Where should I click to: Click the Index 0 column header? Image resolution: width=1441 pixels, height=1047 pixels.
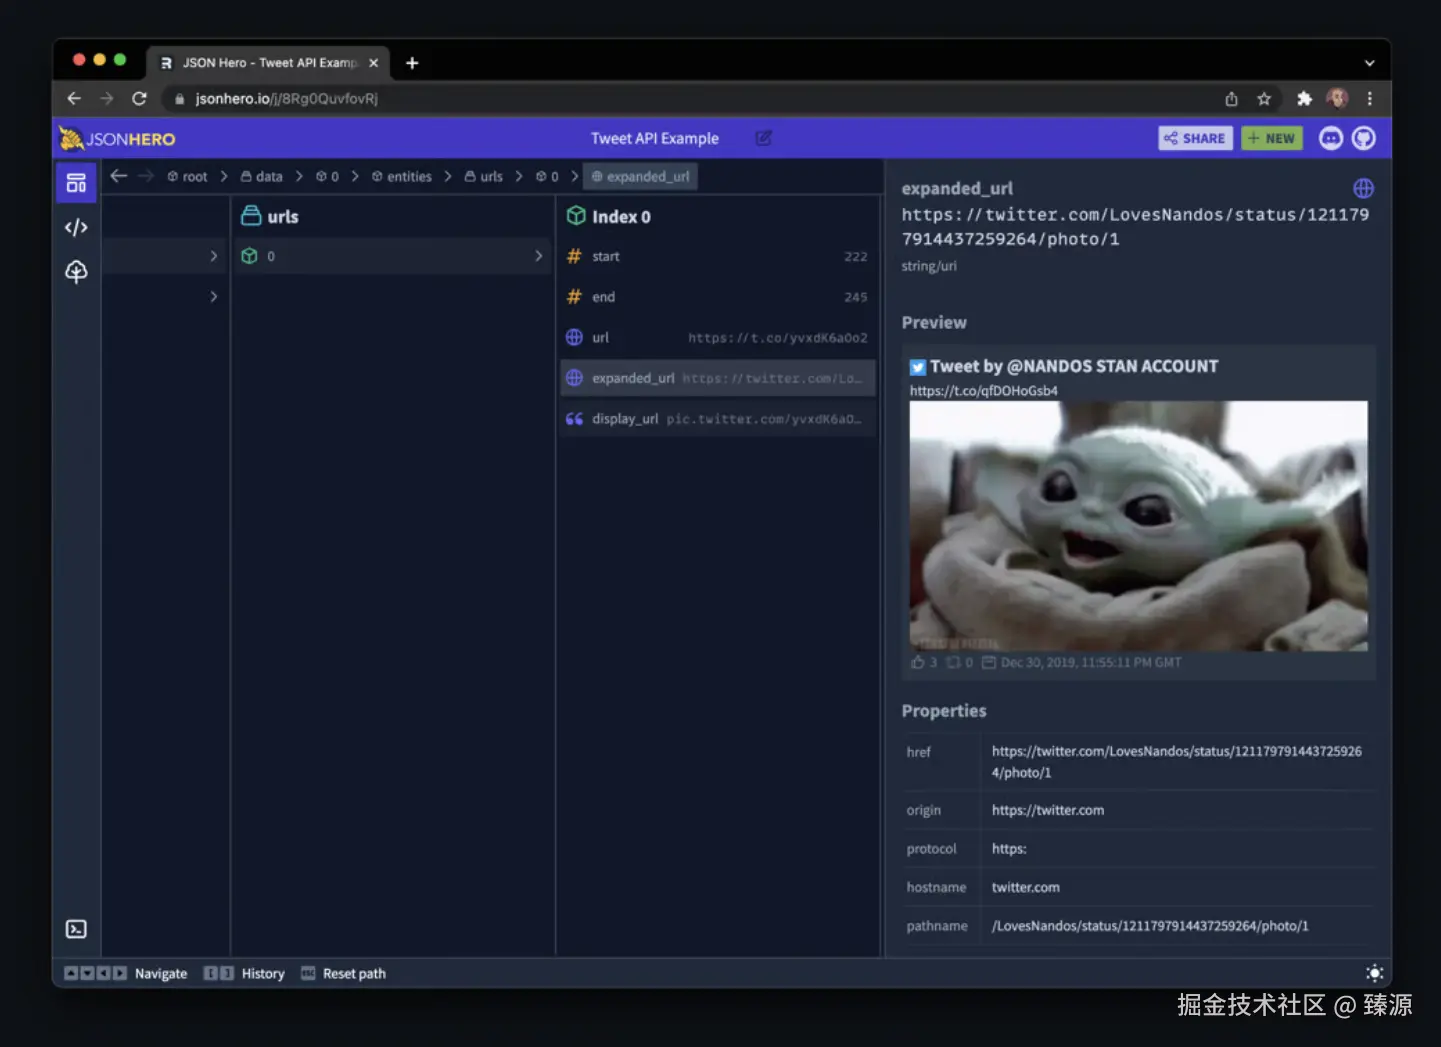pos(608,216)
